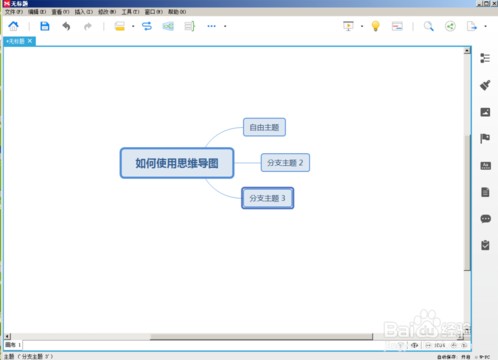
Task: Undo the last action
Action: (66, 26)
